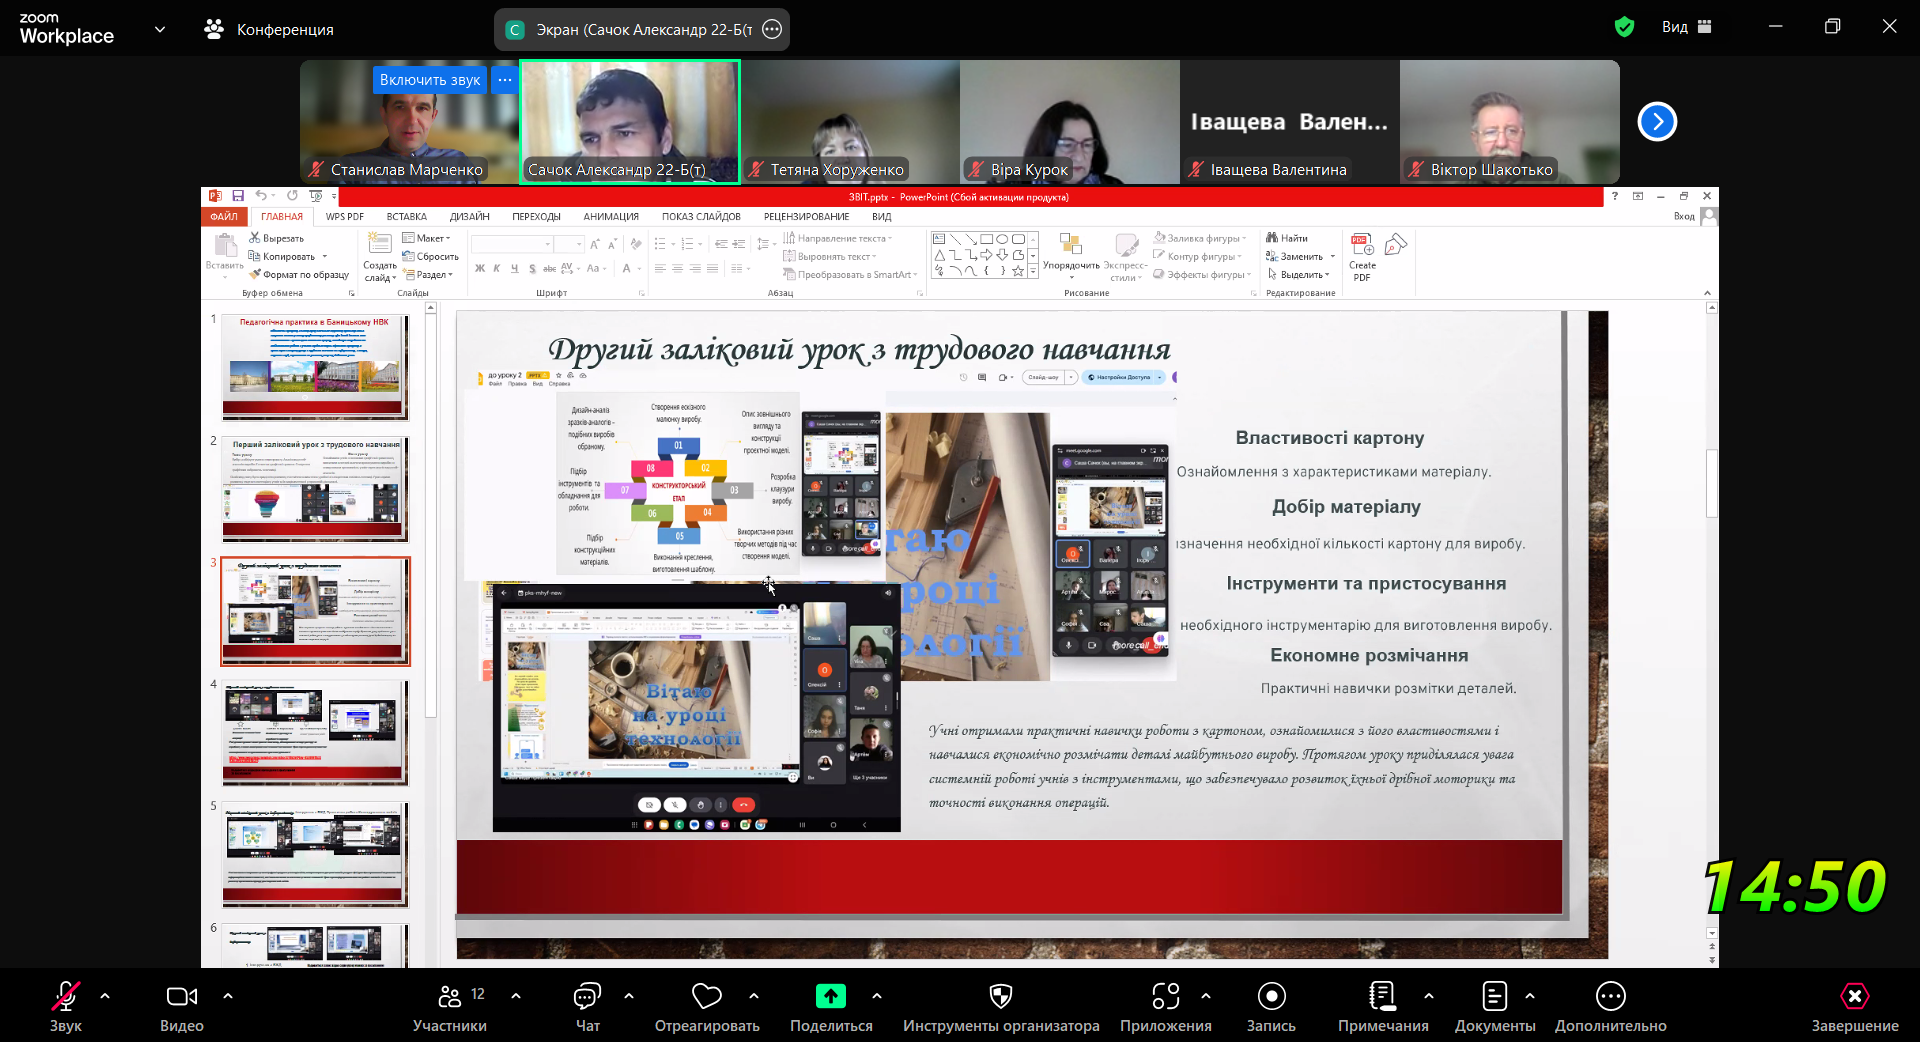Toggle strikethrough (abc) formatting

549,268
